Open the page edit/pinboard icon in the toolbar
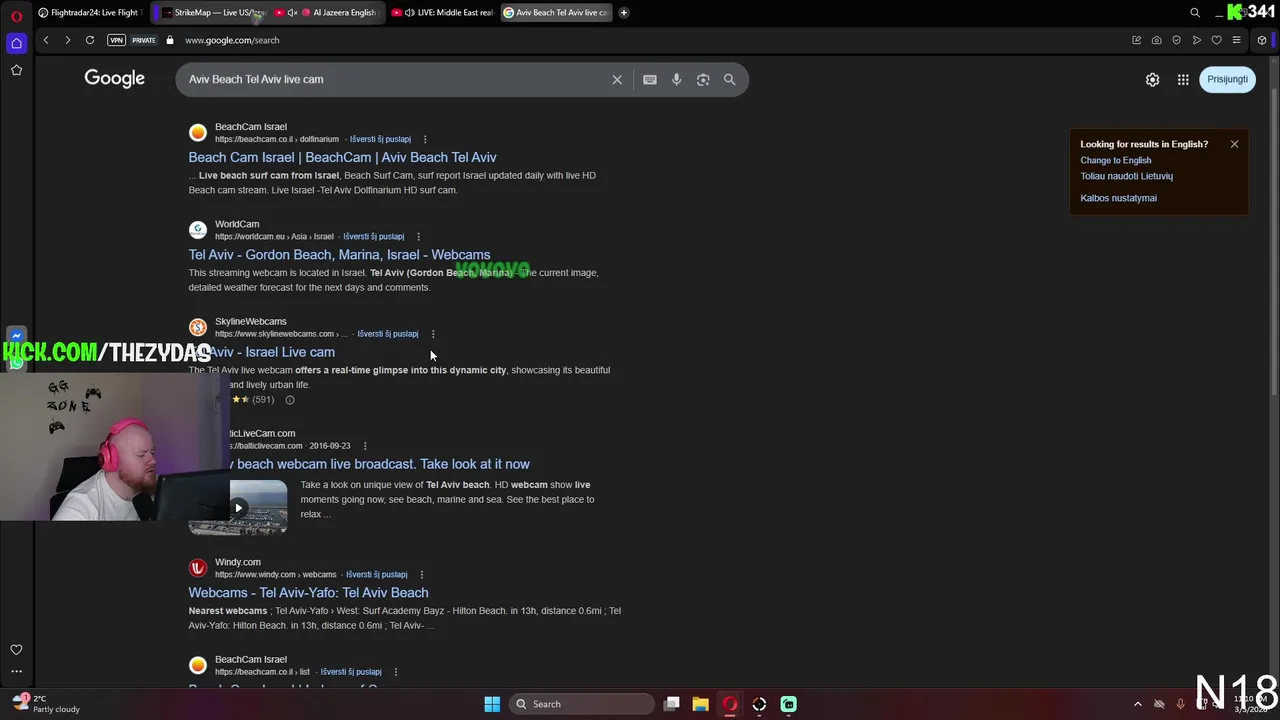The image size is (1280, 720). (1136, 40)
